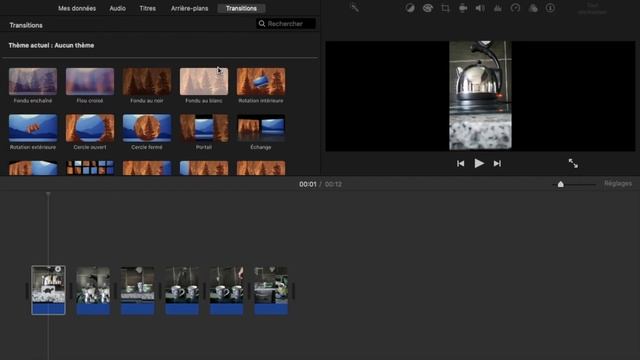The width and height of the screenshot is (640, 360).
Task: Skip to the next clip
Action: coord(497,163)
